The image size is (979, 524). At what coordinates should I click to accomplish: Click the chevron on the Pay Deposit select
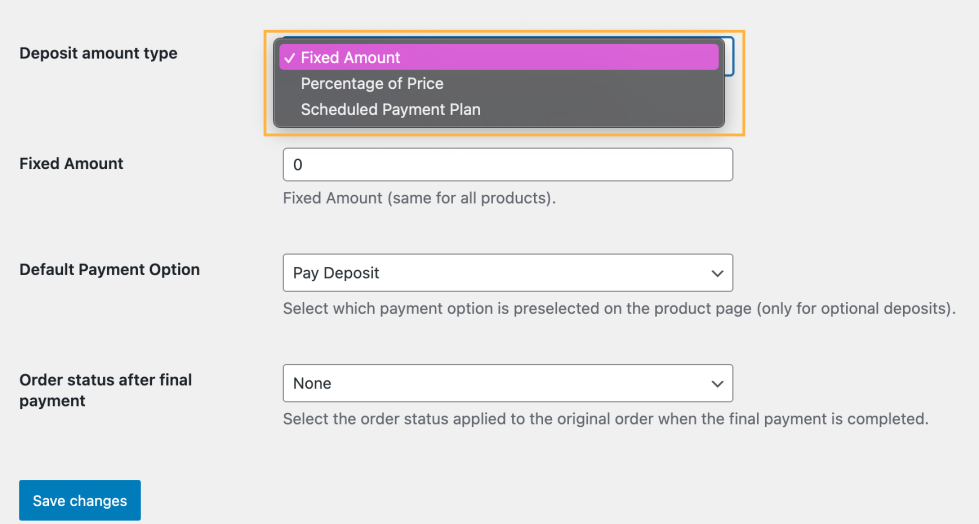[x=717, y=273]
